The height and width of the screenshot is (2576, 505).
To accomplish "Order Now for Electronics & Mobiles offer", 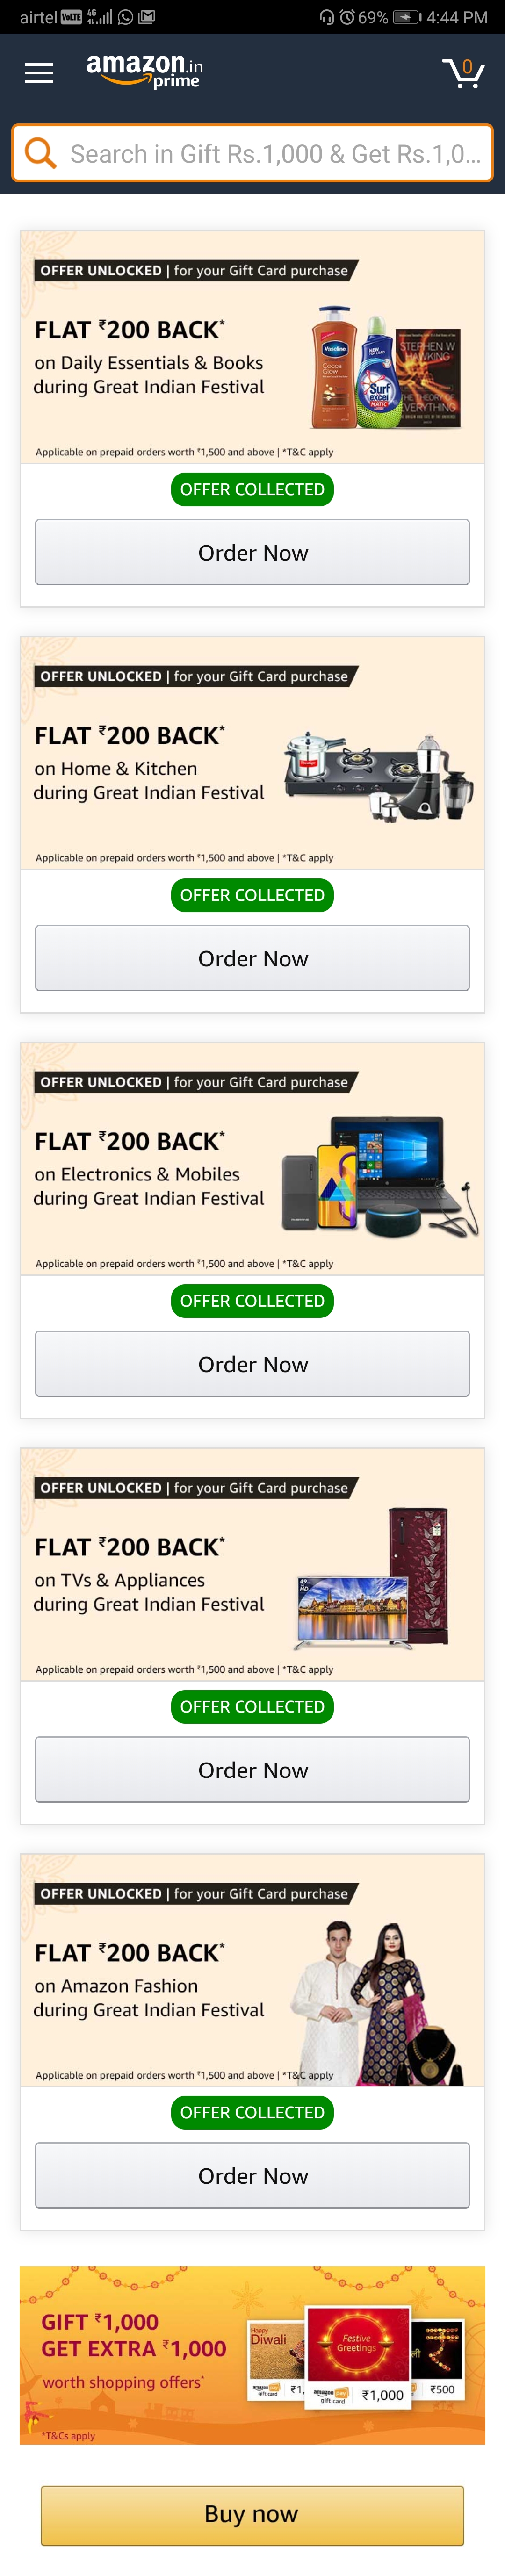I will [x=252, y=1364].
